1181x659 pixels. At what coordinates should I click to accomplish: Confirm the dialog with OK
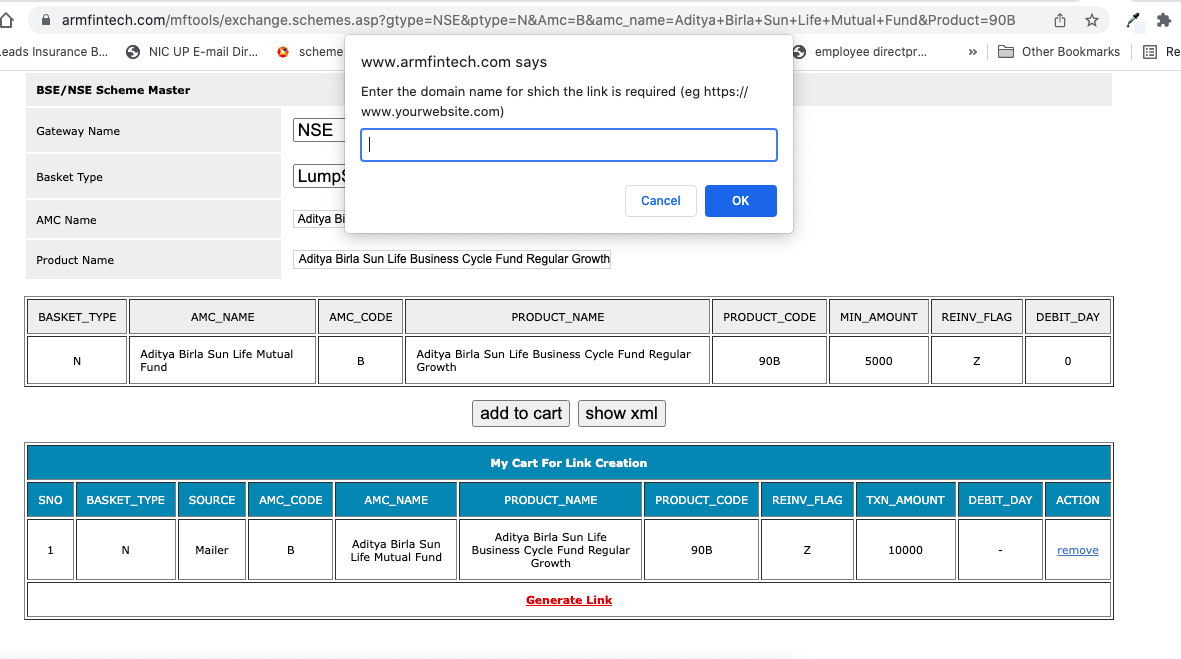[740, 201]
